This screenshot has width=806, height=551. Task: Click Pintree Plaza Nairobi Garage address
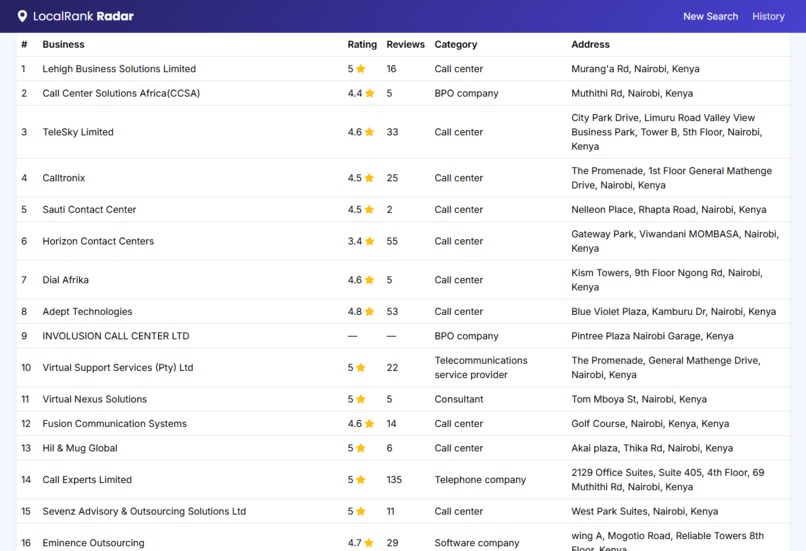(652, 336)
